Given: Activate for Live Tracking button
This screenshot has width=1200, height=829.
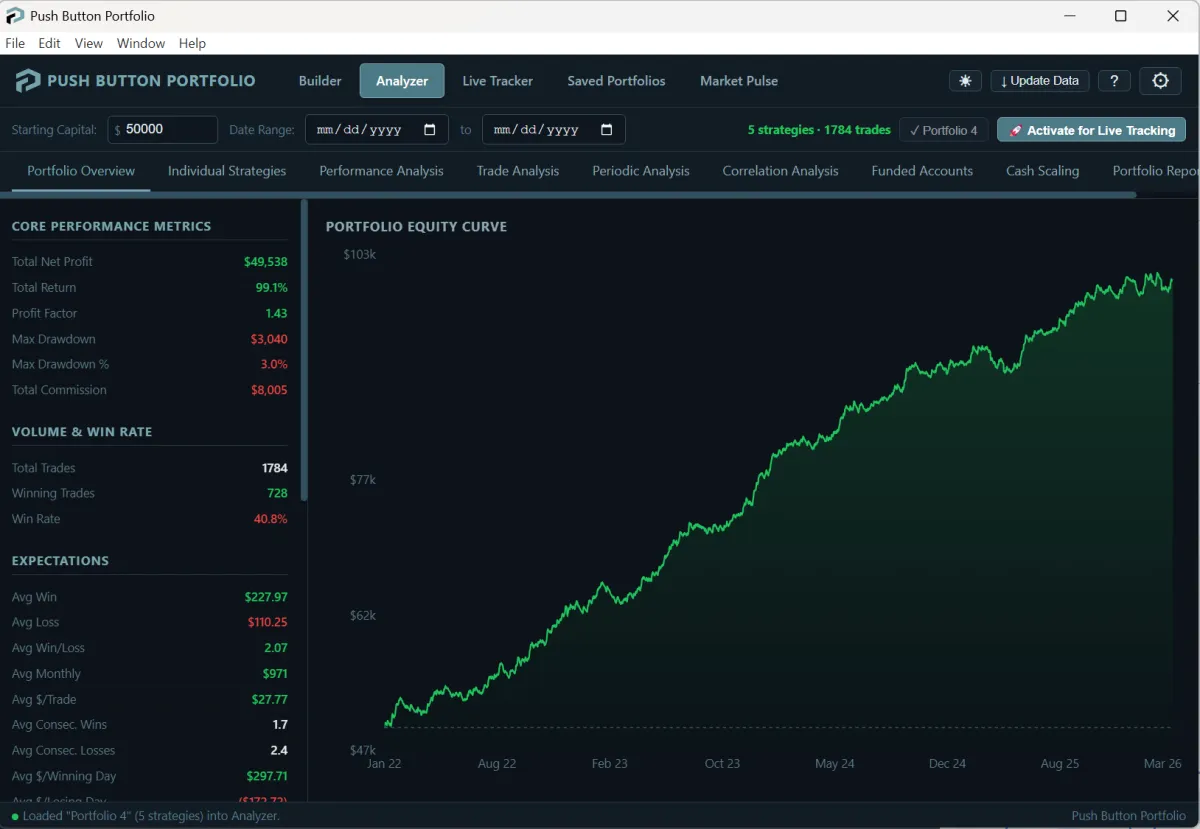Looking at the screenshot, I should point(1091,130).
